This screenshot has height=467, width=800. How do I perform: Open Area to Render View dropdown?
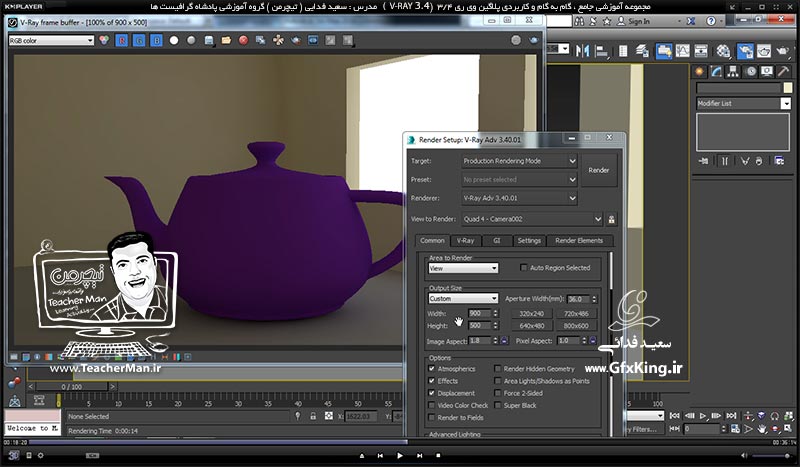[x=463, y=268]
